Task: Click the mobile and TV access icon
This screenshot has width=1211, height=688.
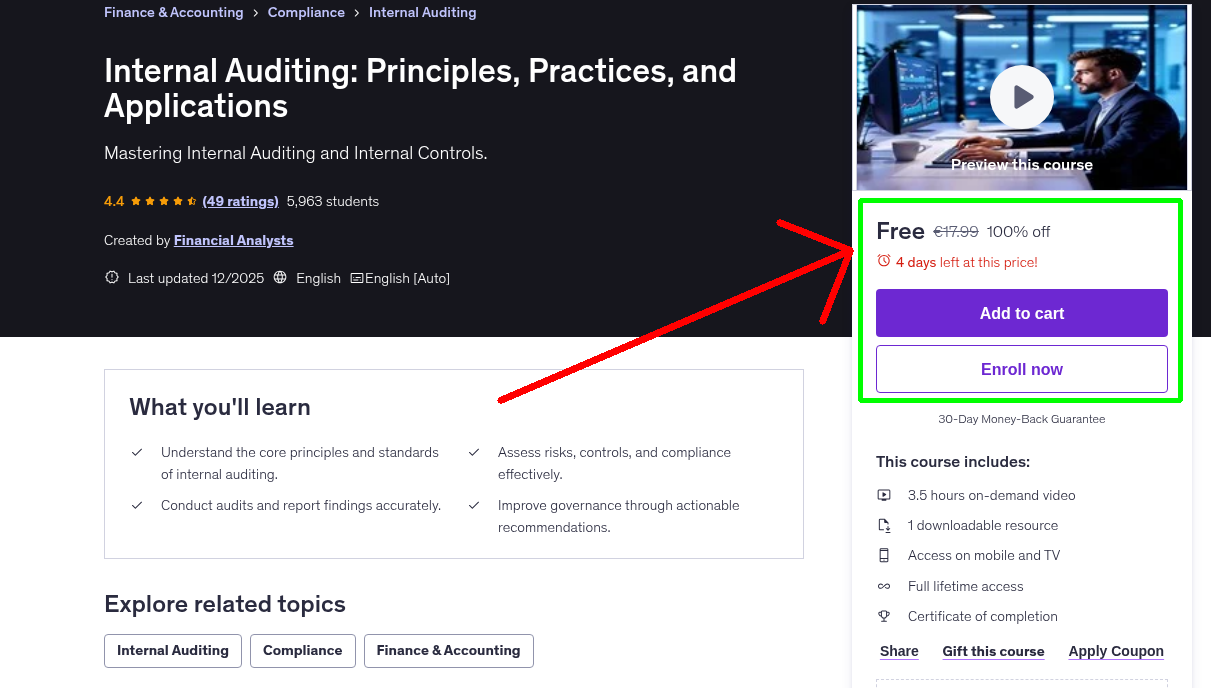Action: click(x=884, y=554)
